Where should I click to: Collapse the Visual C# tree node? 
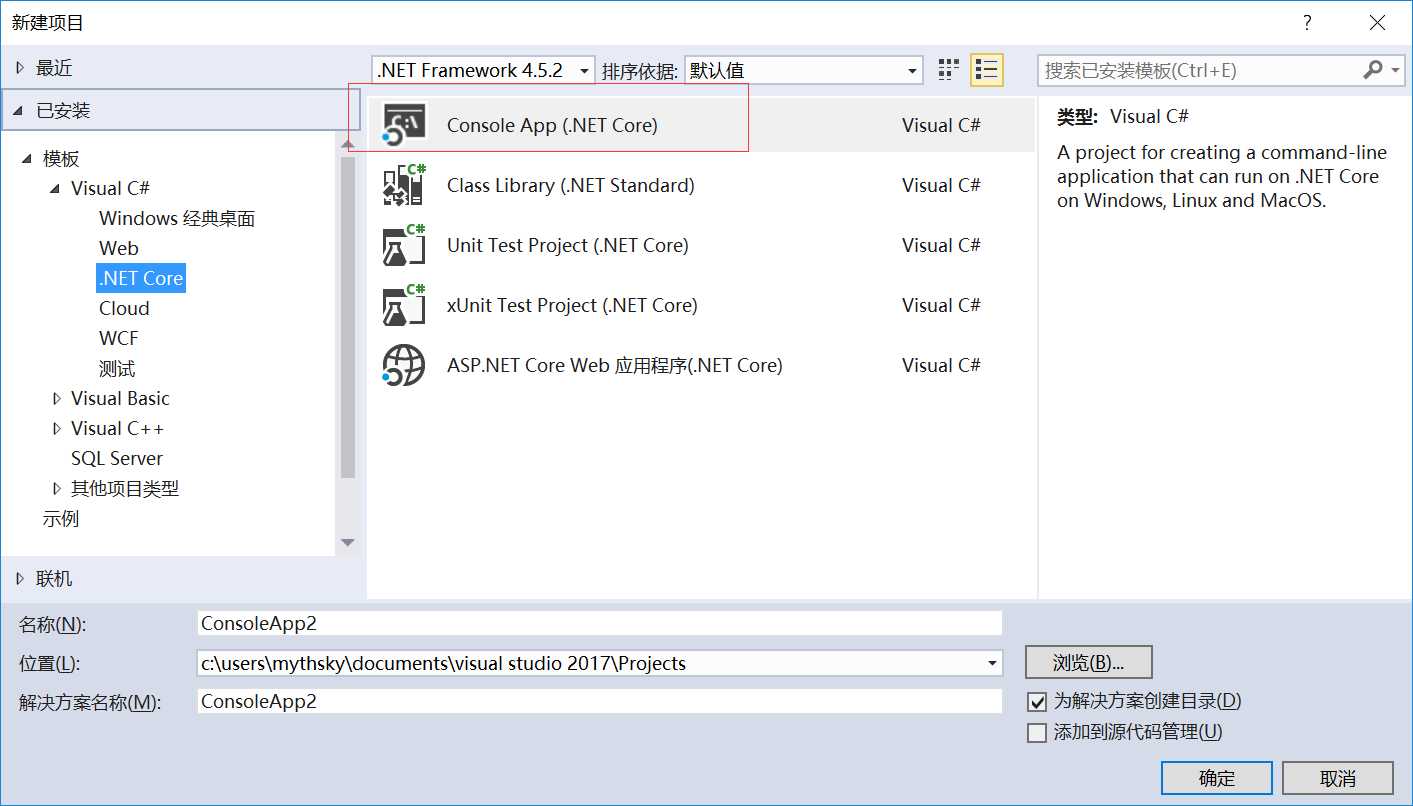tap(56, 189)
